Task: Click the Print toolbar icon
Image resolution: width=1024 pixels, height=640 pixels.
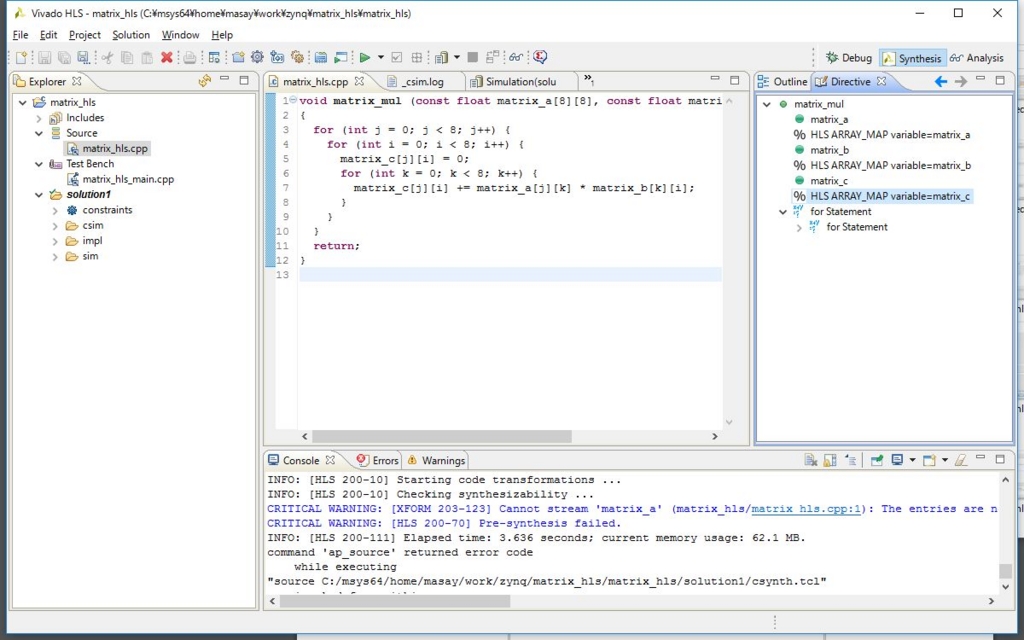Action: tap(189, 57)
